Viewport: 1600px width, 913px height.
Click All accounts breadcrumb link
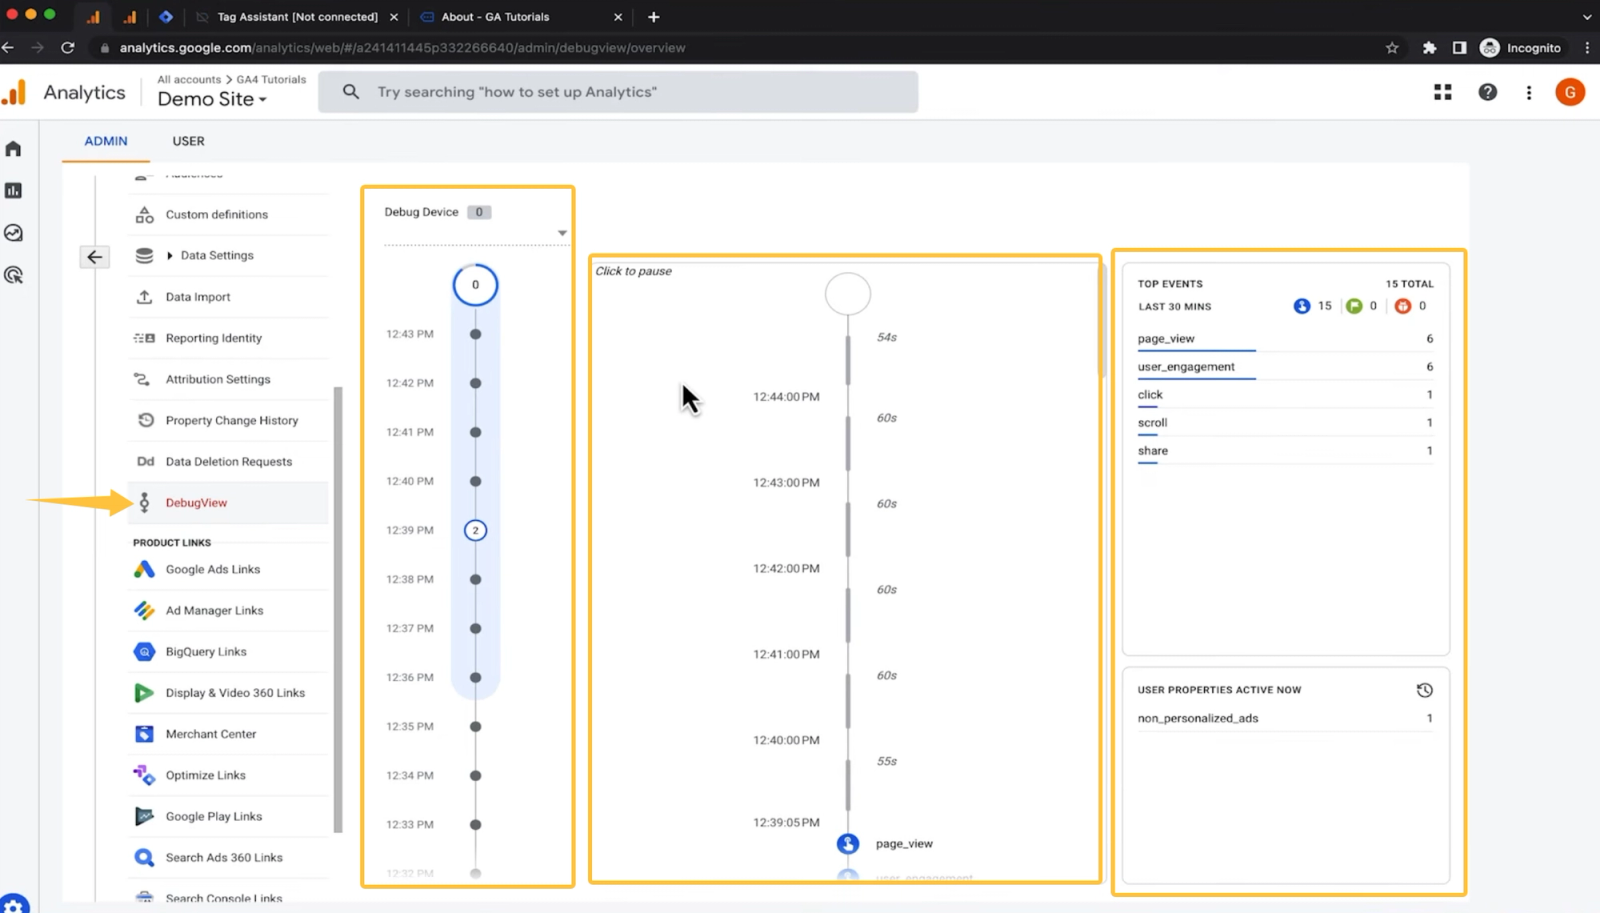click(189, 79)
